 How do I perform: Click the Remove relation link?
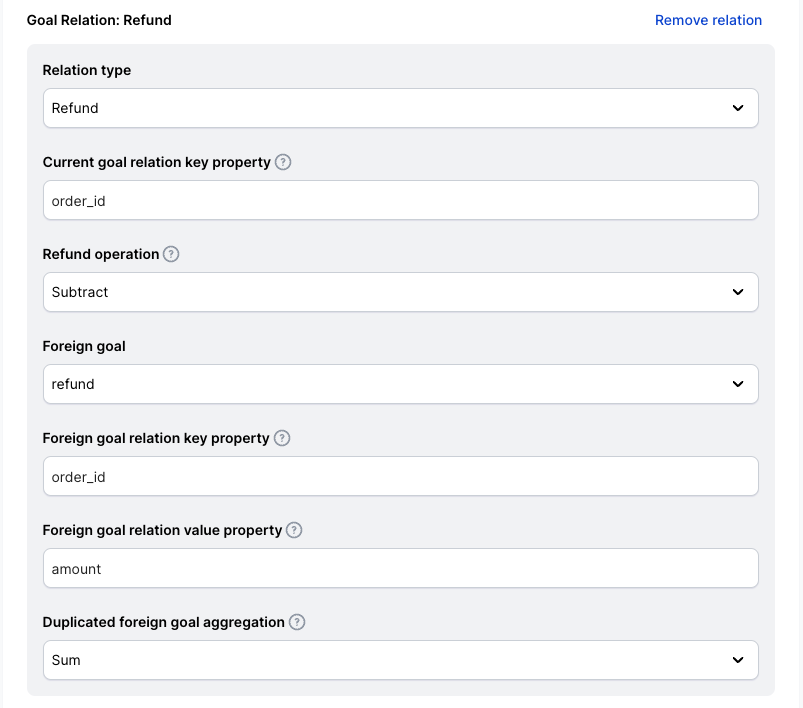pos(708,20)
